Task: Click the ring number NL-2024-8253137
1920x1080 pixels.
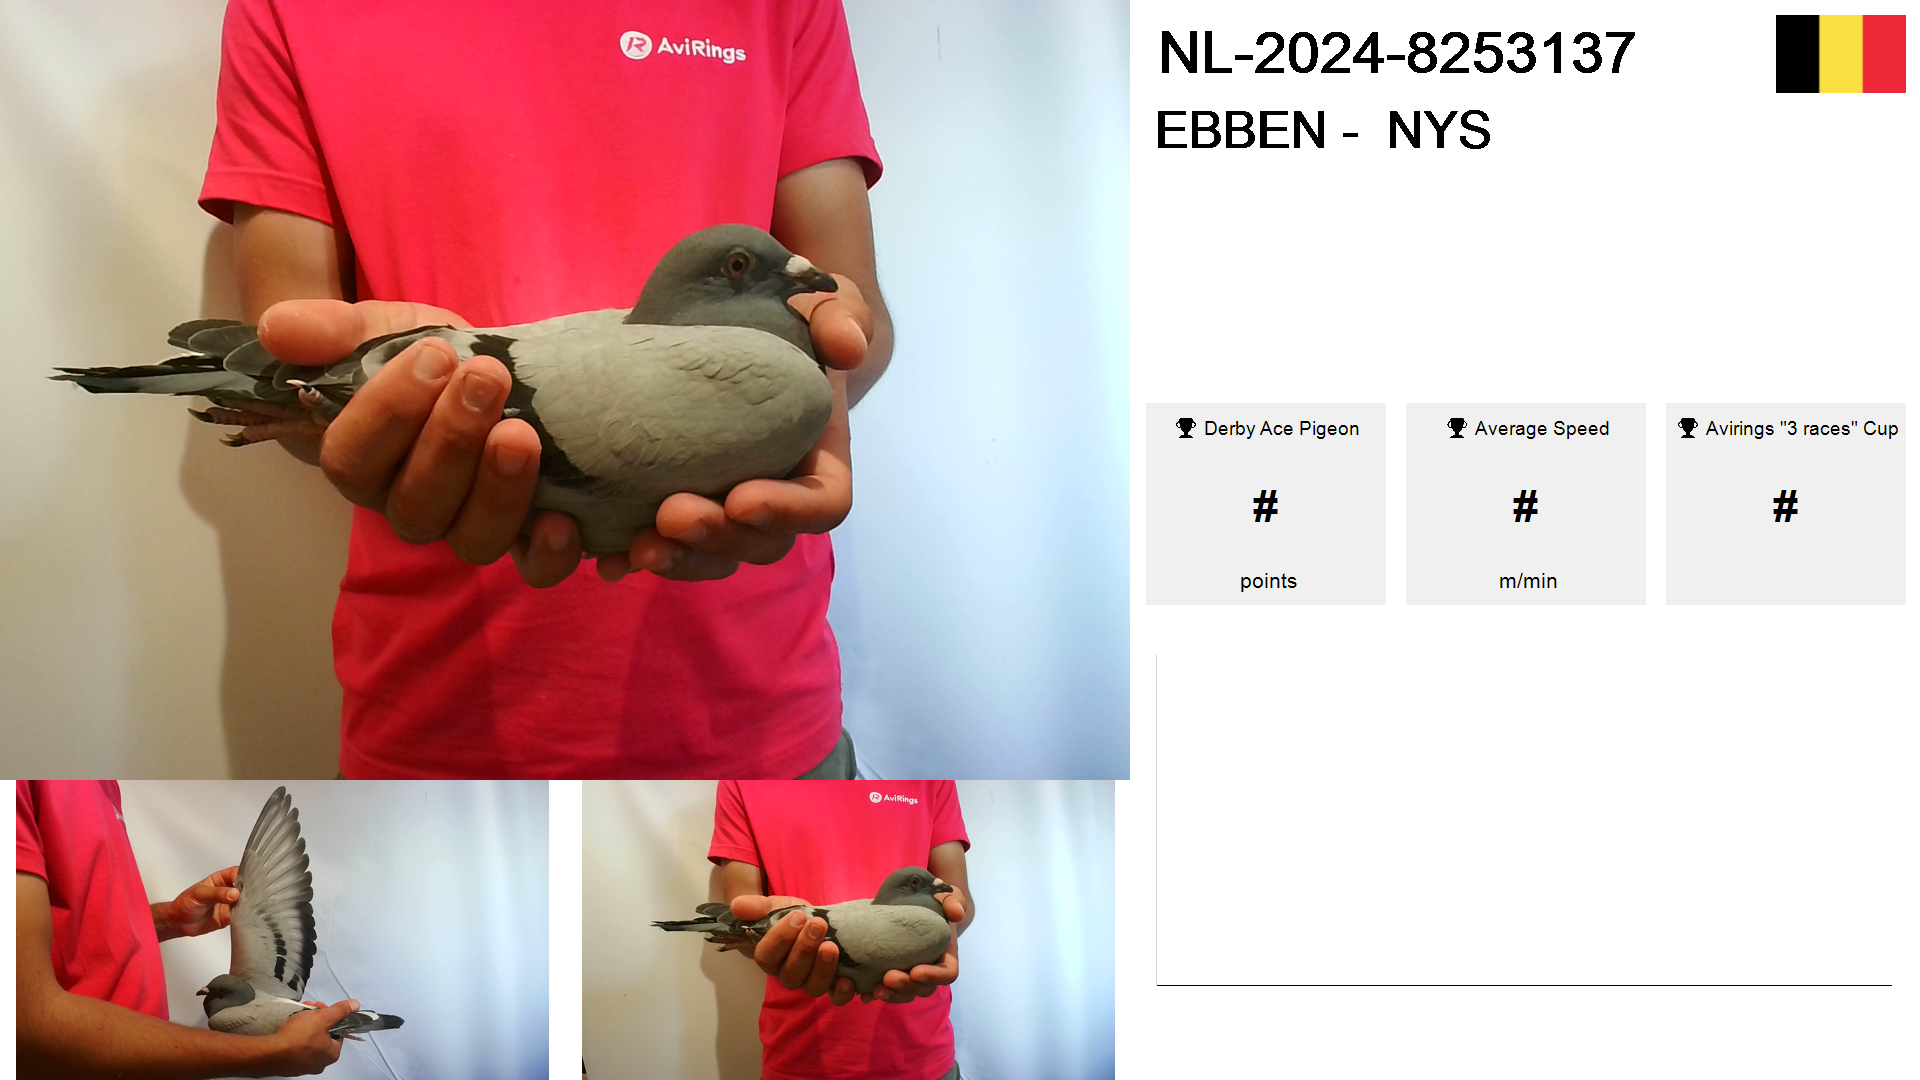Action: (1396, 53)
